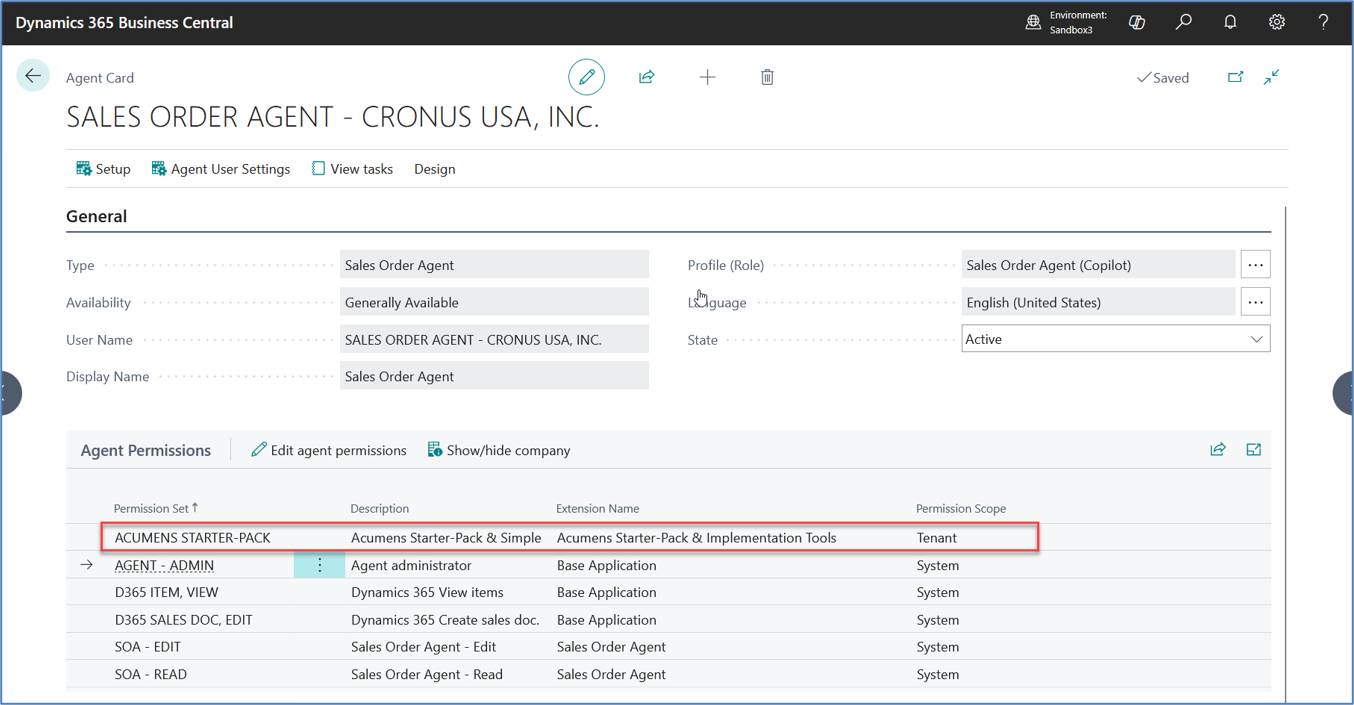This screenshot has height=705, width=1354.
Task: Click left side panel expander handle
Action: (10, 392)
